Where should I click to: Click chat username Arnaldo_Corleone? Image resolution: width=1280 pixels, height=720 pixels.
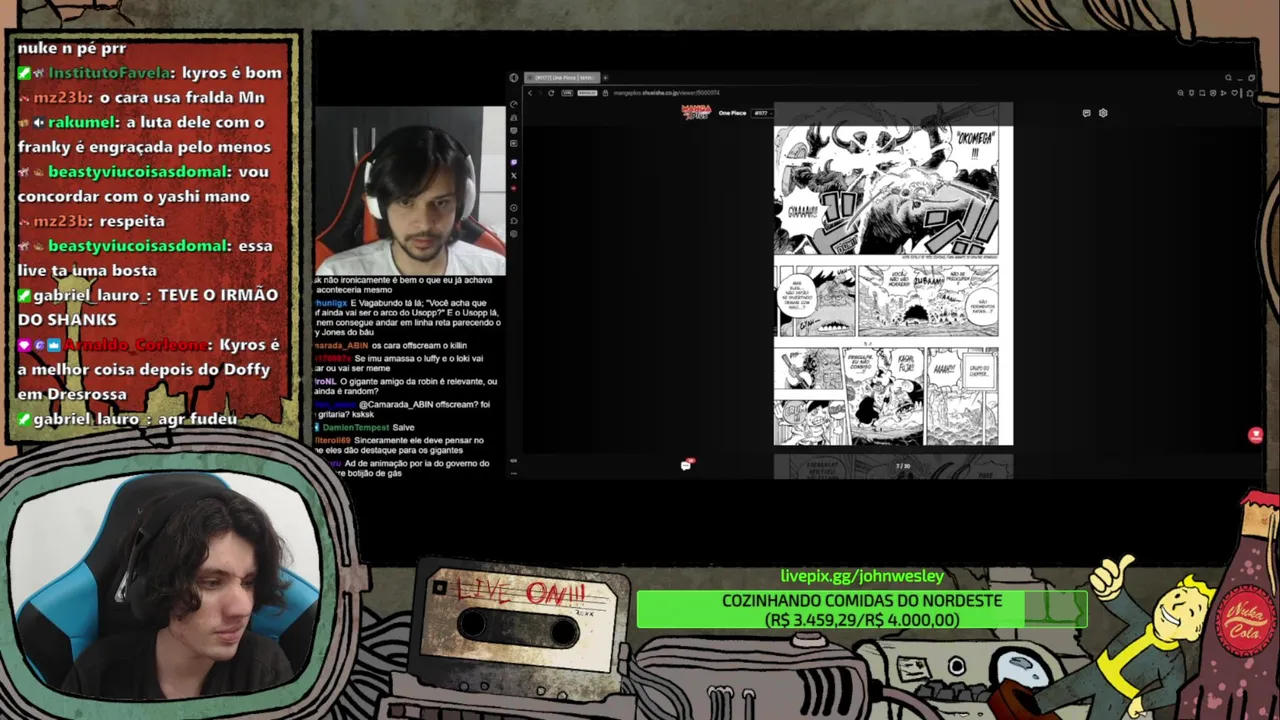pos(136,344)
